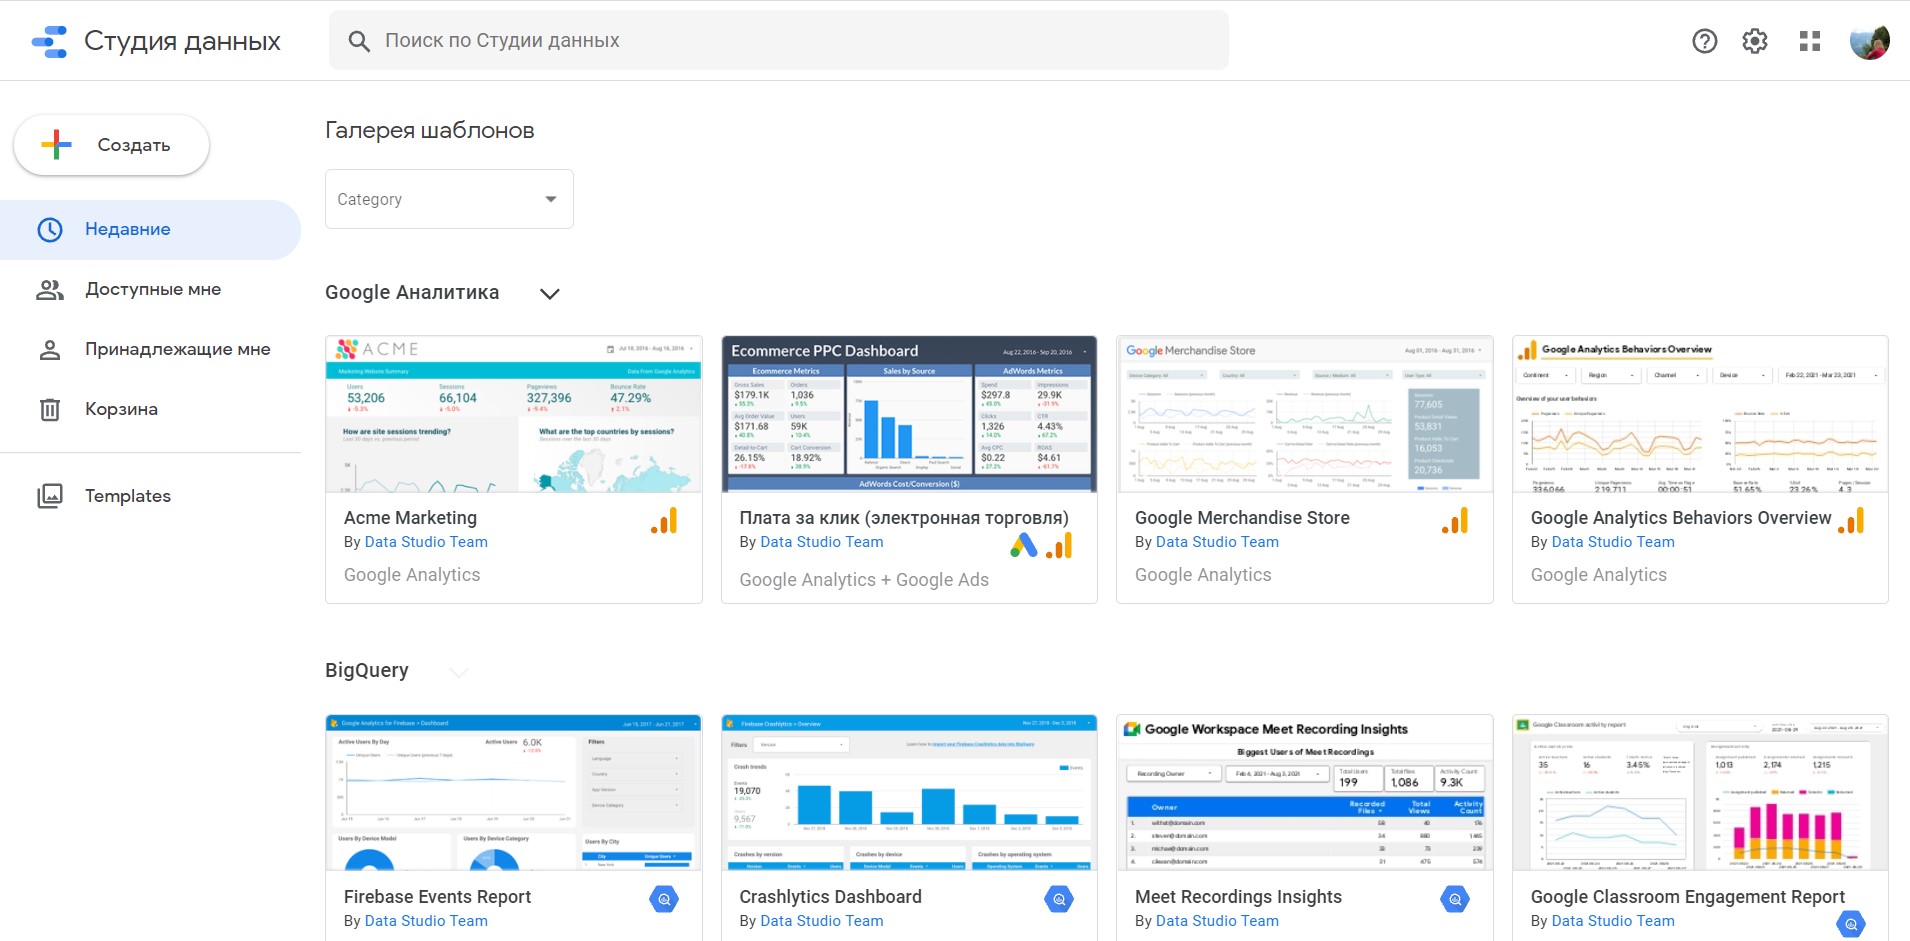Click the Crashlytics Dashboard title
The image size is (1910, 941).
point(830,897)
